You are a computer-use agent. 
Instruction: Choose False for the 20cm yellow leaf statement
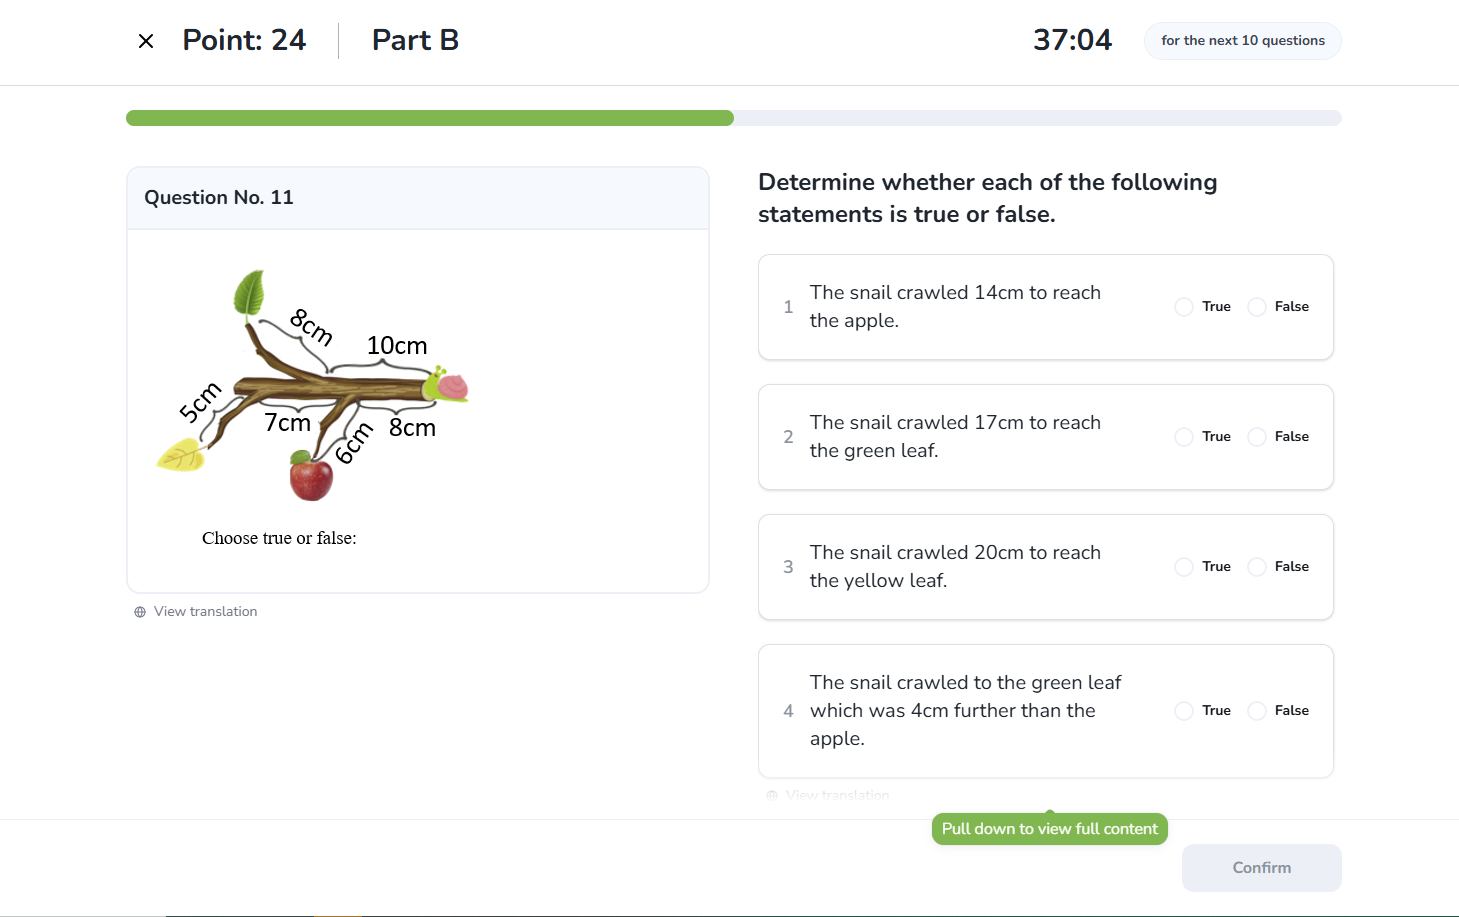[x=1257, y=567]
